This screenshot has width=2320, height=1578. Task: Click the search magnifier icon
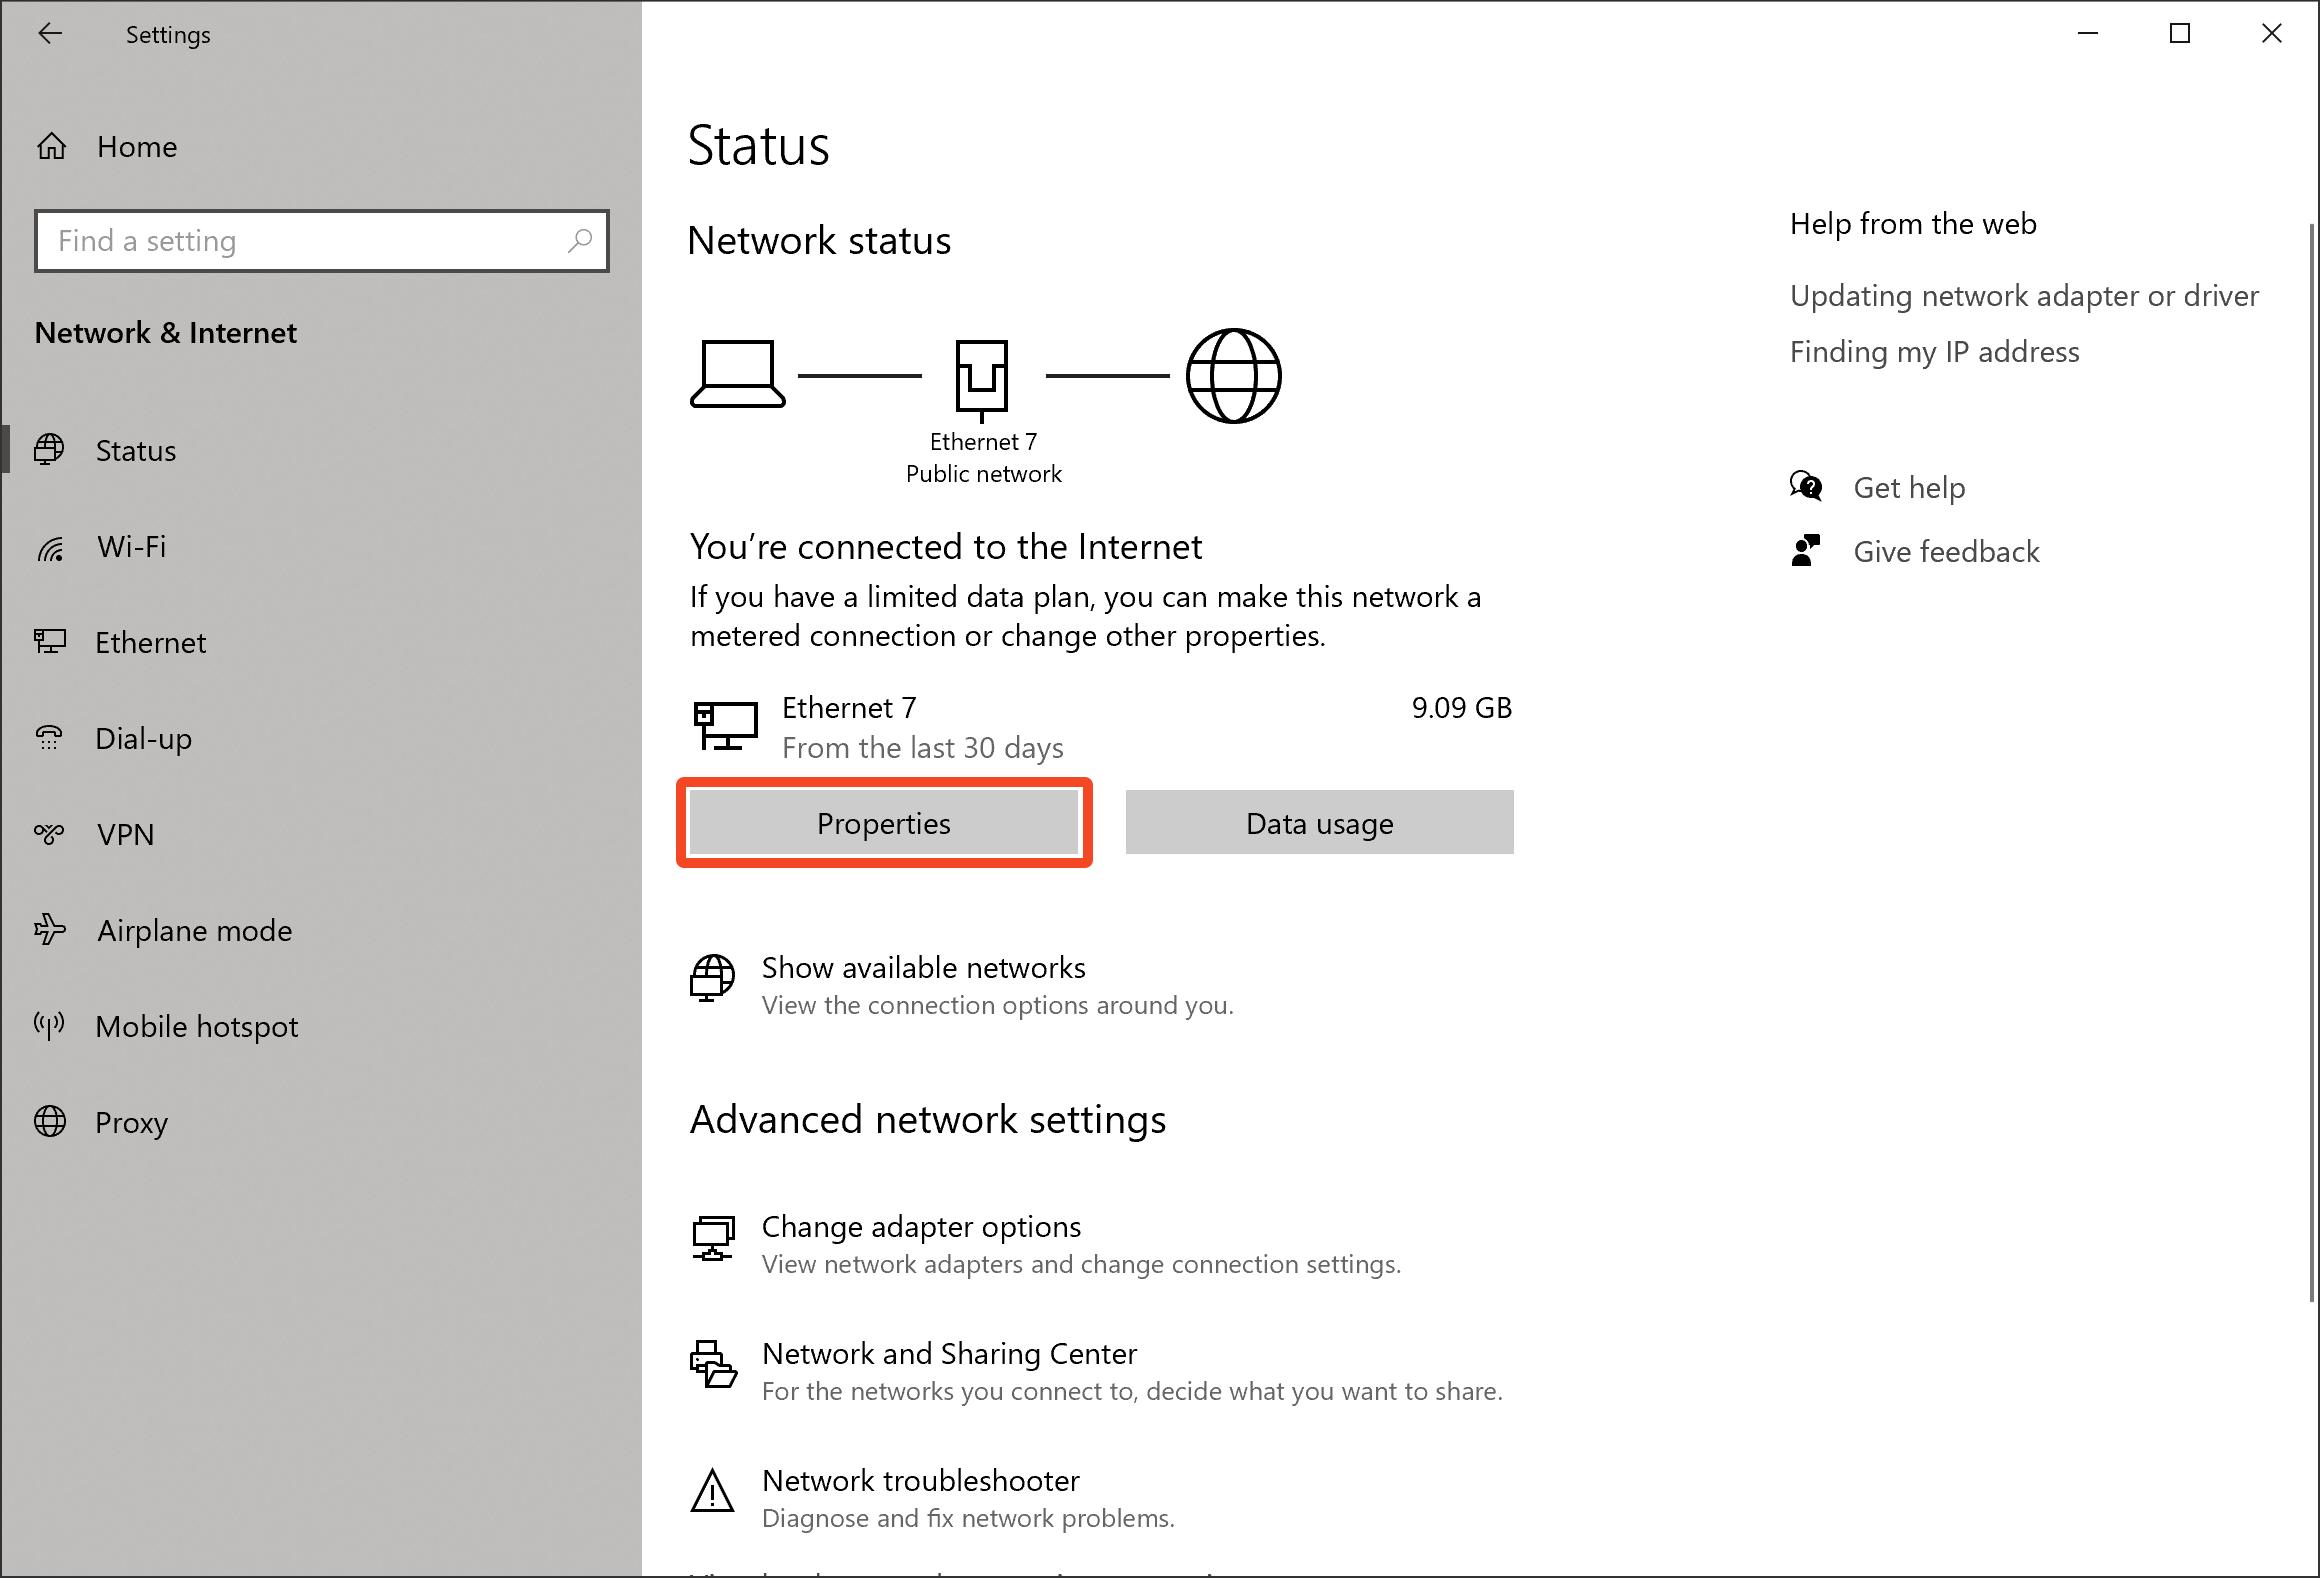point(580,240)
